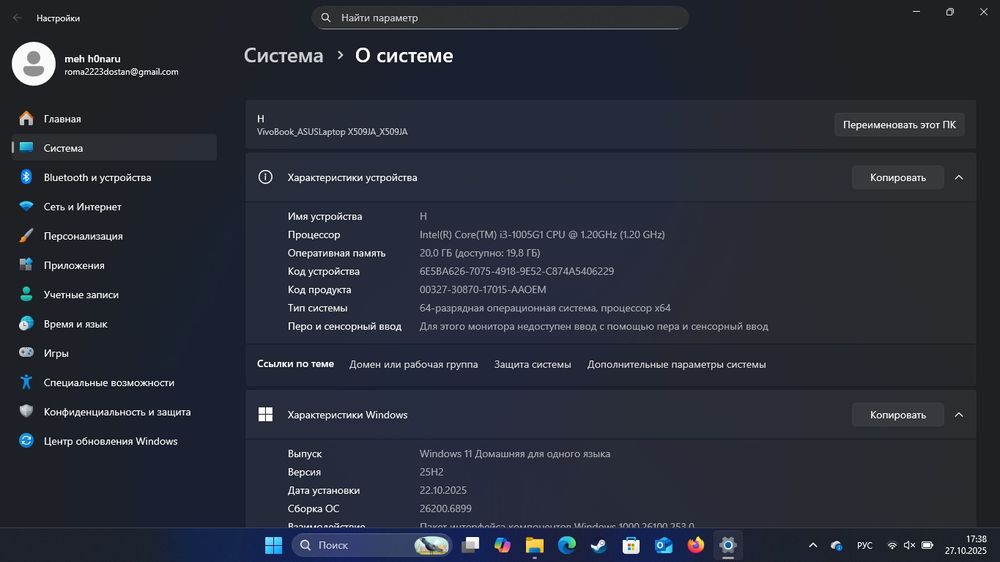Click Переименовать этот ПК button

coord(899,124)
